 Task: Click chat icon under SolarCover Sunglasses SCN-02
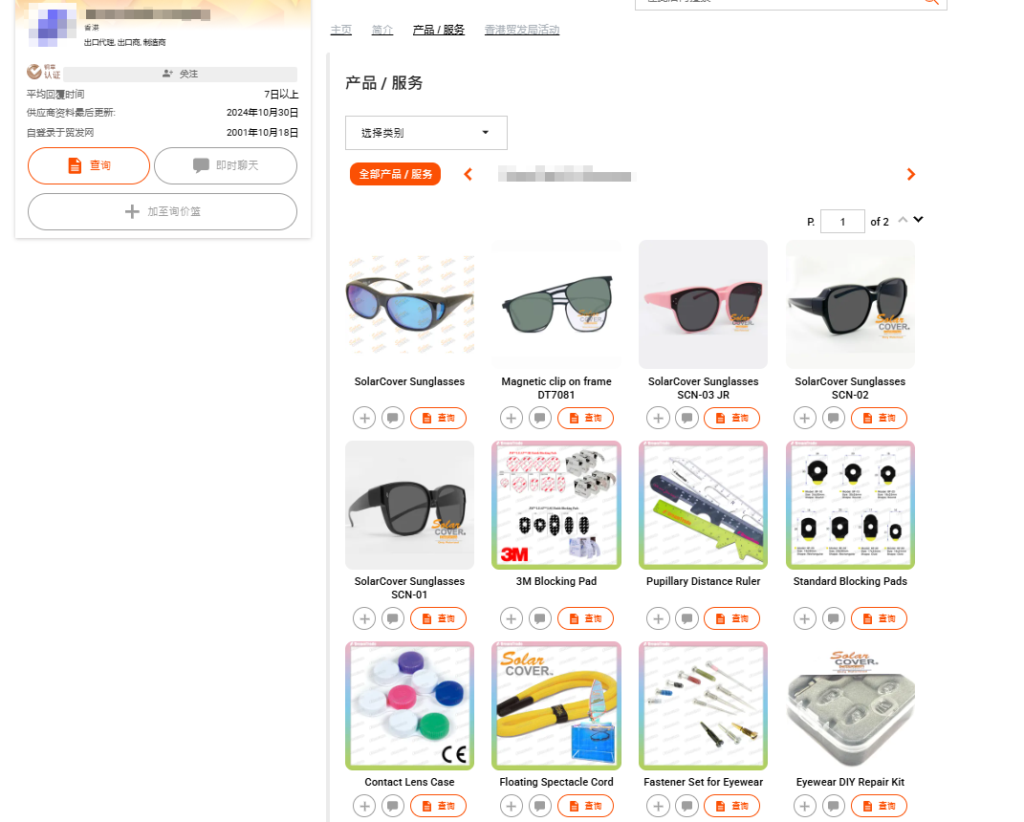point(834,418)
